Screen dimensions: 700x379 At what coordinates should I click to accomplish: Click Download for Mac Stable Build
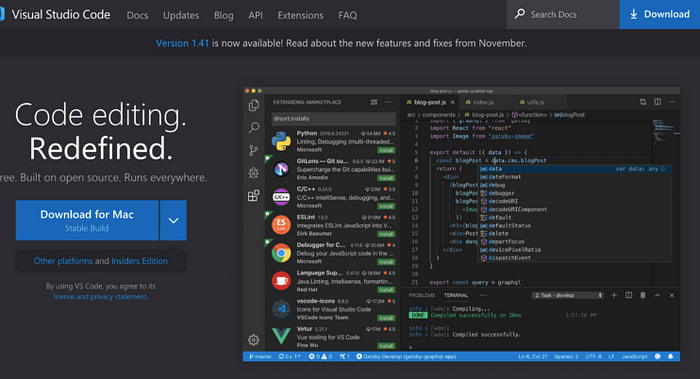click(87, 220)
